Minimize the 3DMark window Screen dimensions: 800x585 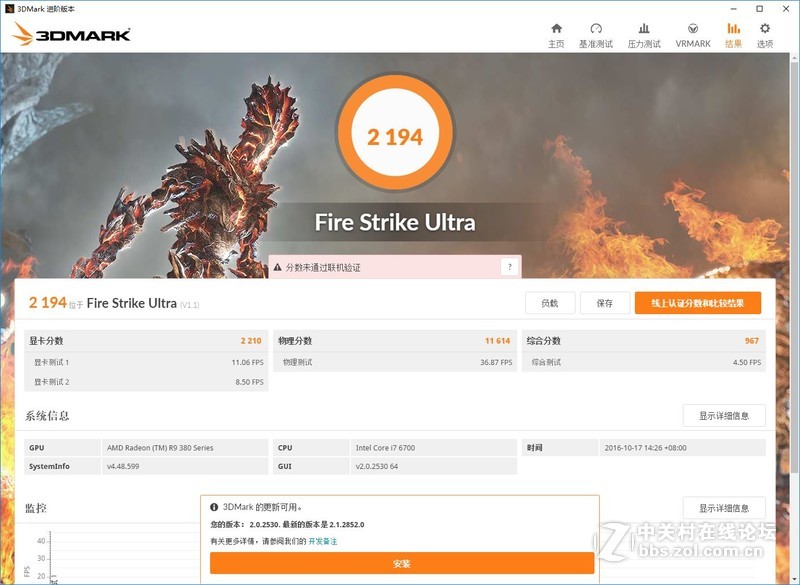[x=733, y=9]
